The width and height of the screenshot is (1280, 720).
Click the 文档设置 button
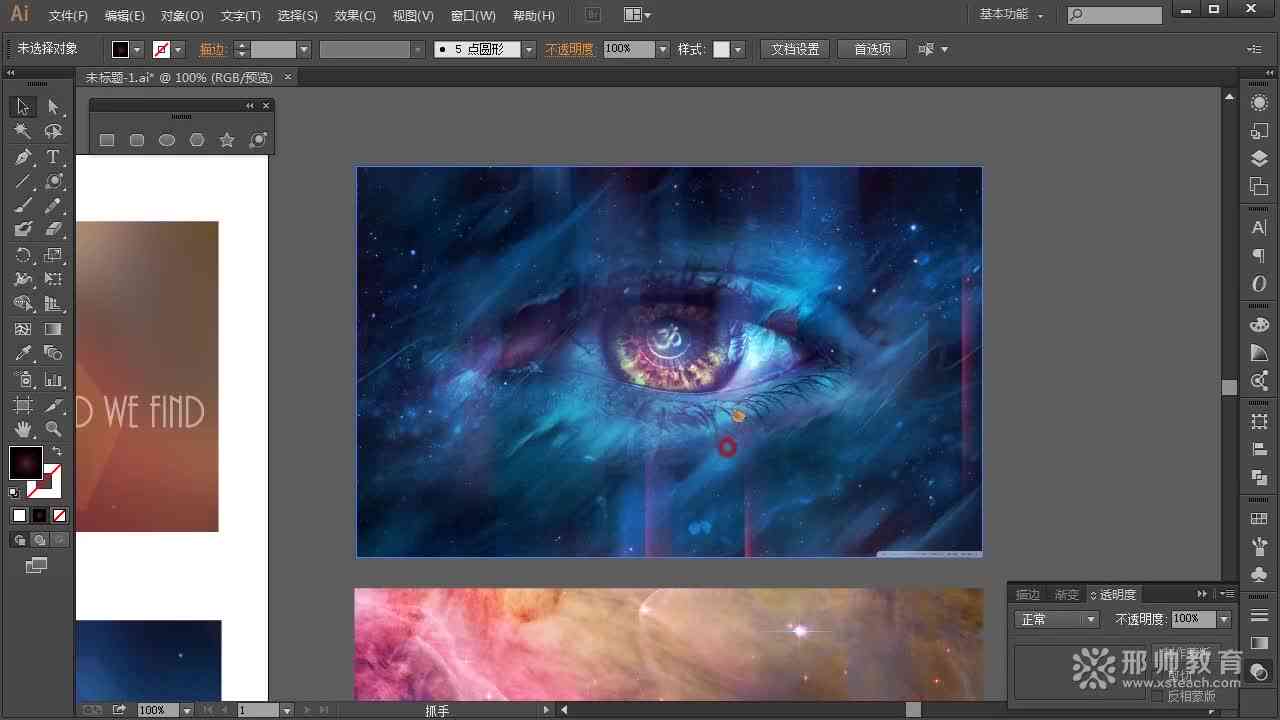point(795,49)
